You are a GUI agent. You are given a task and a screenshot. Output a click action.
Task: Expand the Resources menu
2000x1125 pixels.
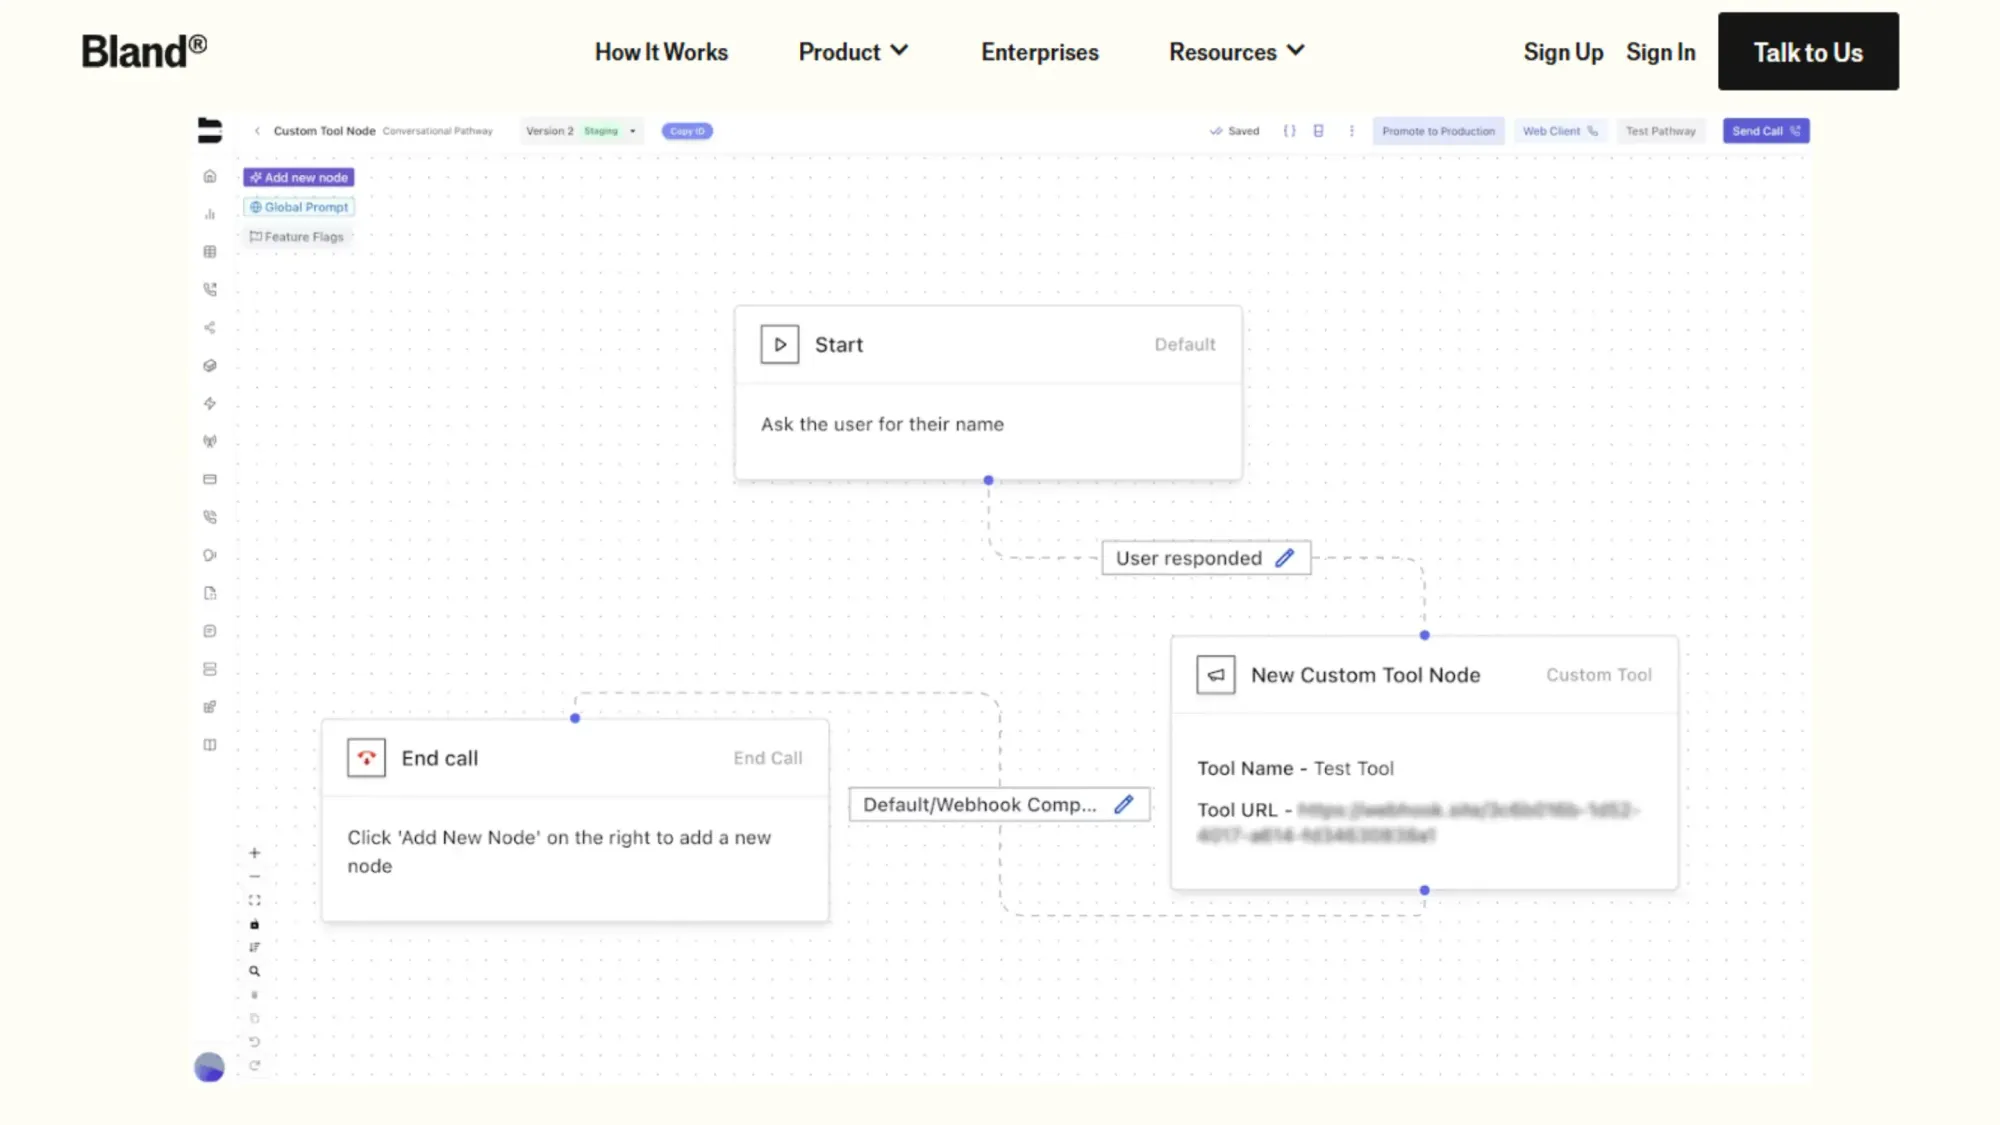coord(1237,51)
